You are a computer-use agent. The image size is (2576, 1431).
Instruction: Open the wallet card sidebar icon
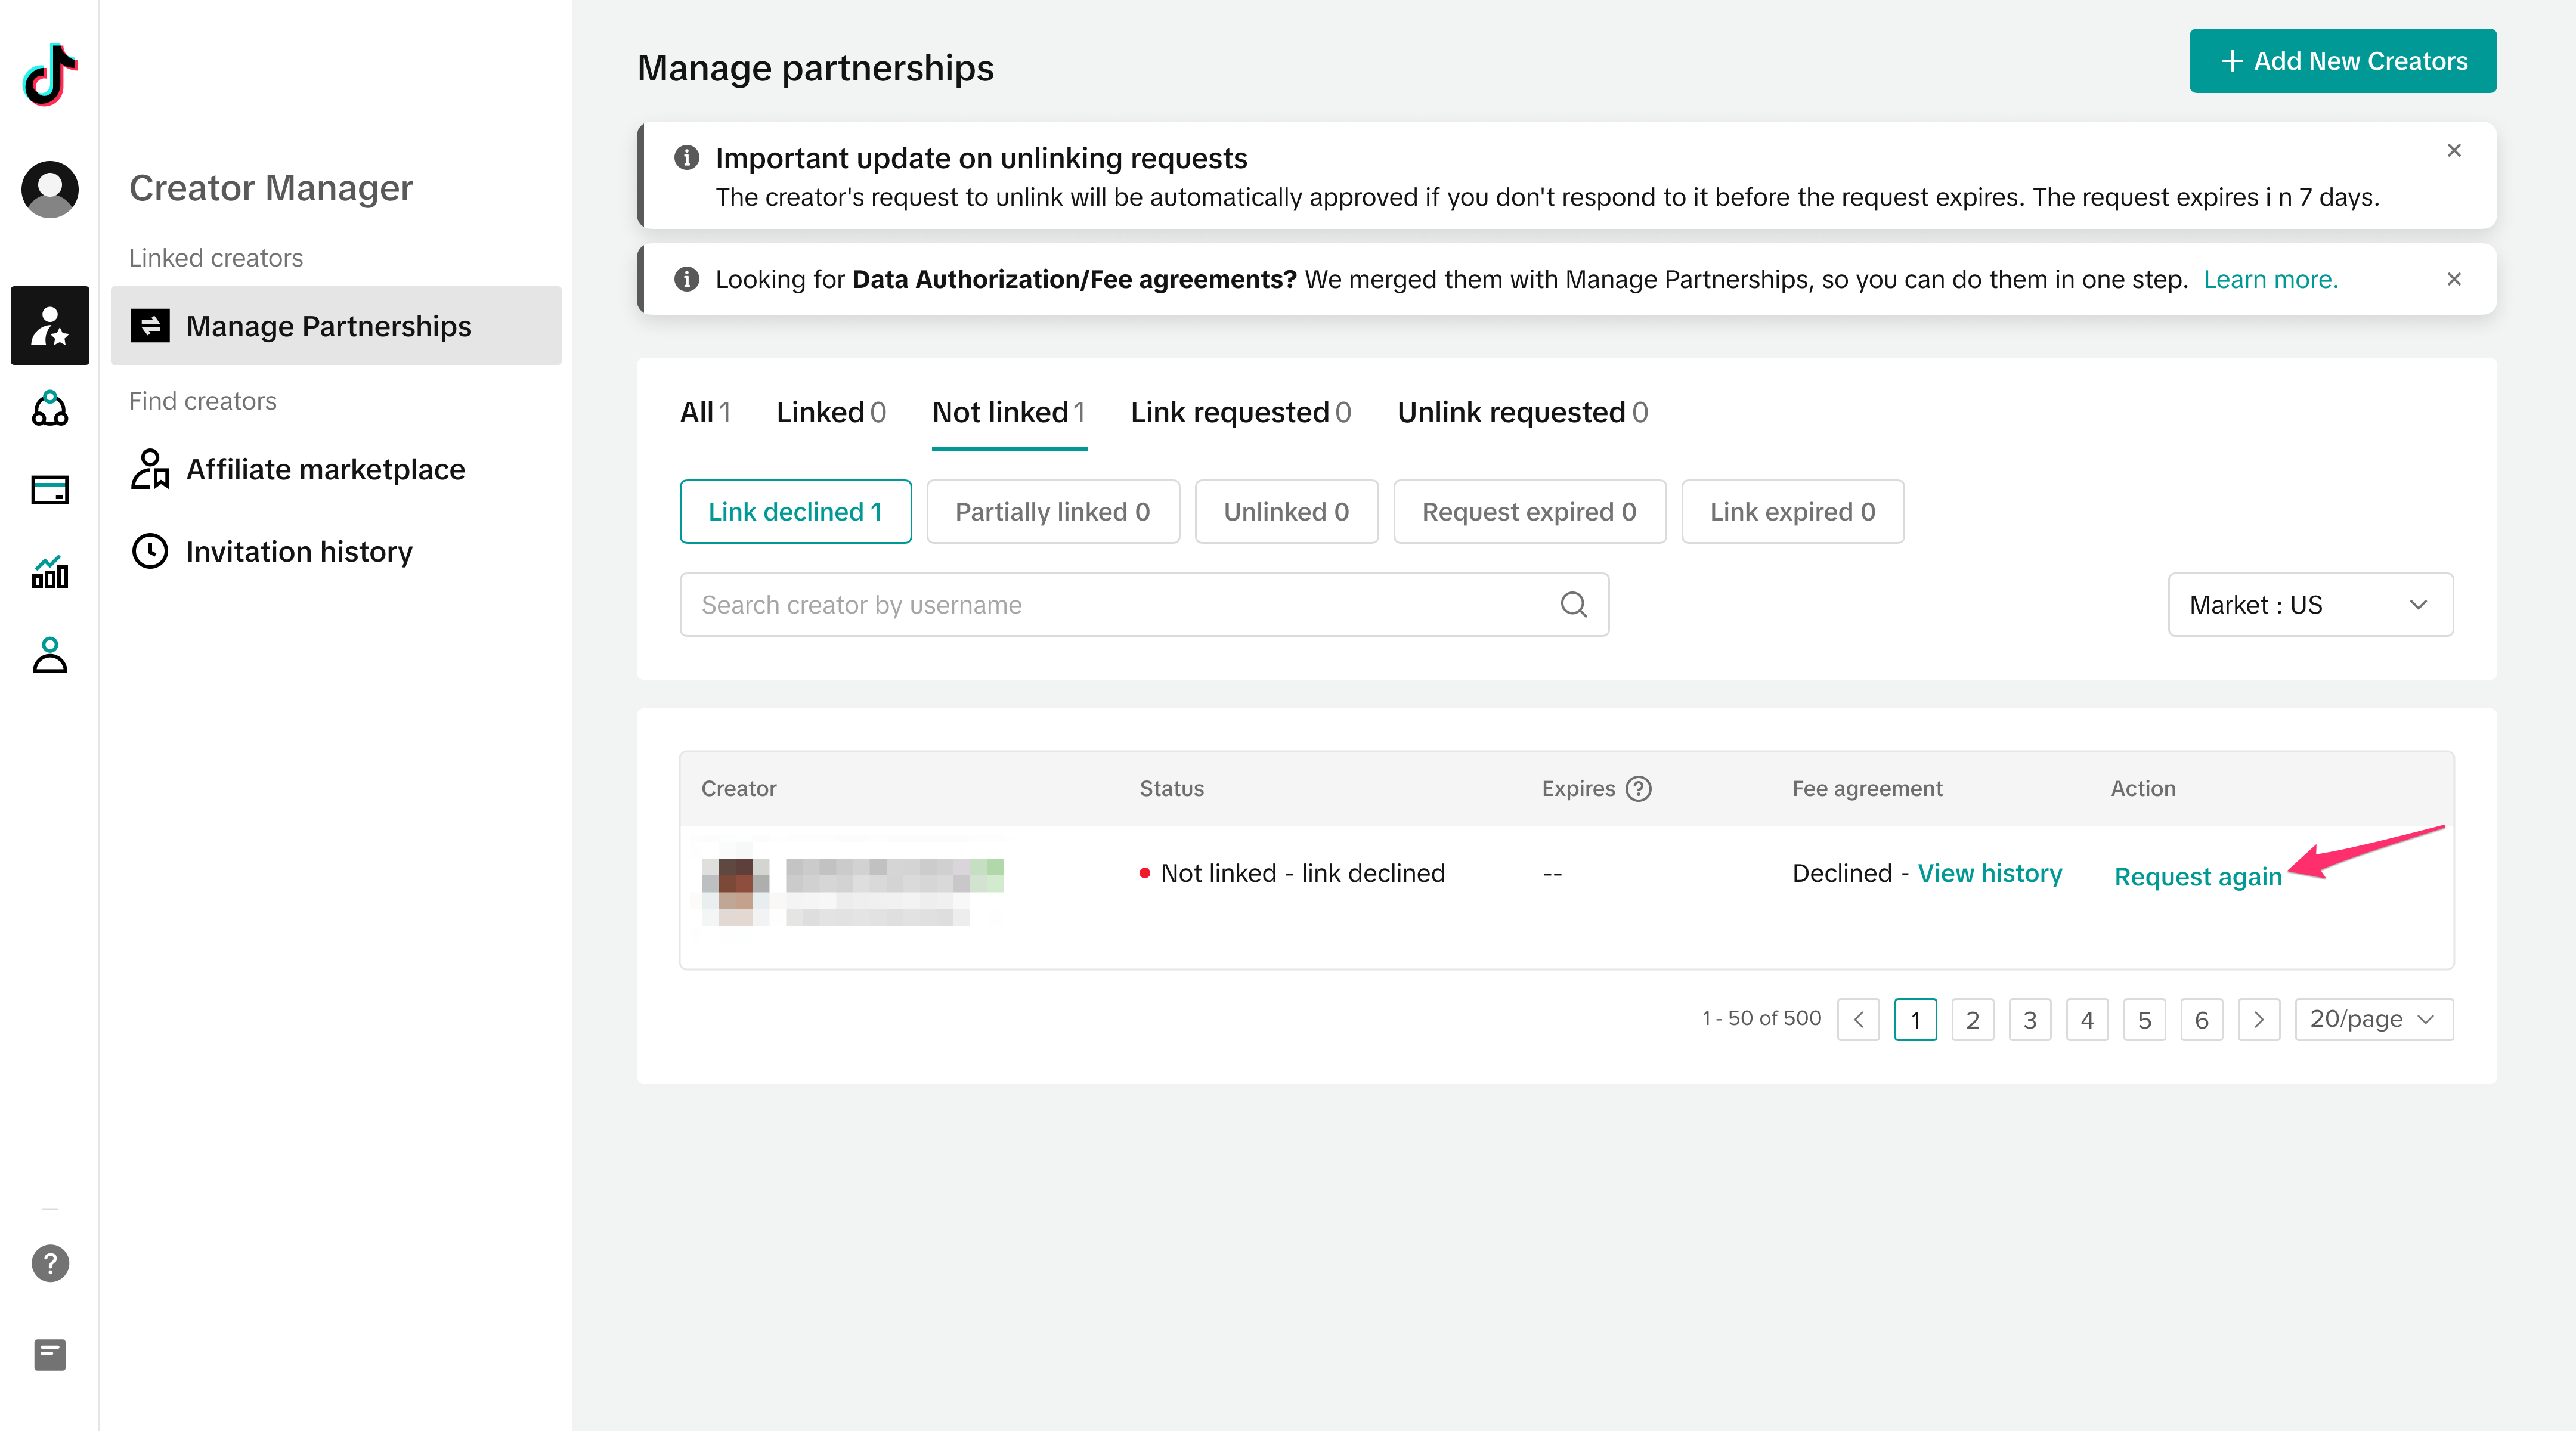[50, 490]
